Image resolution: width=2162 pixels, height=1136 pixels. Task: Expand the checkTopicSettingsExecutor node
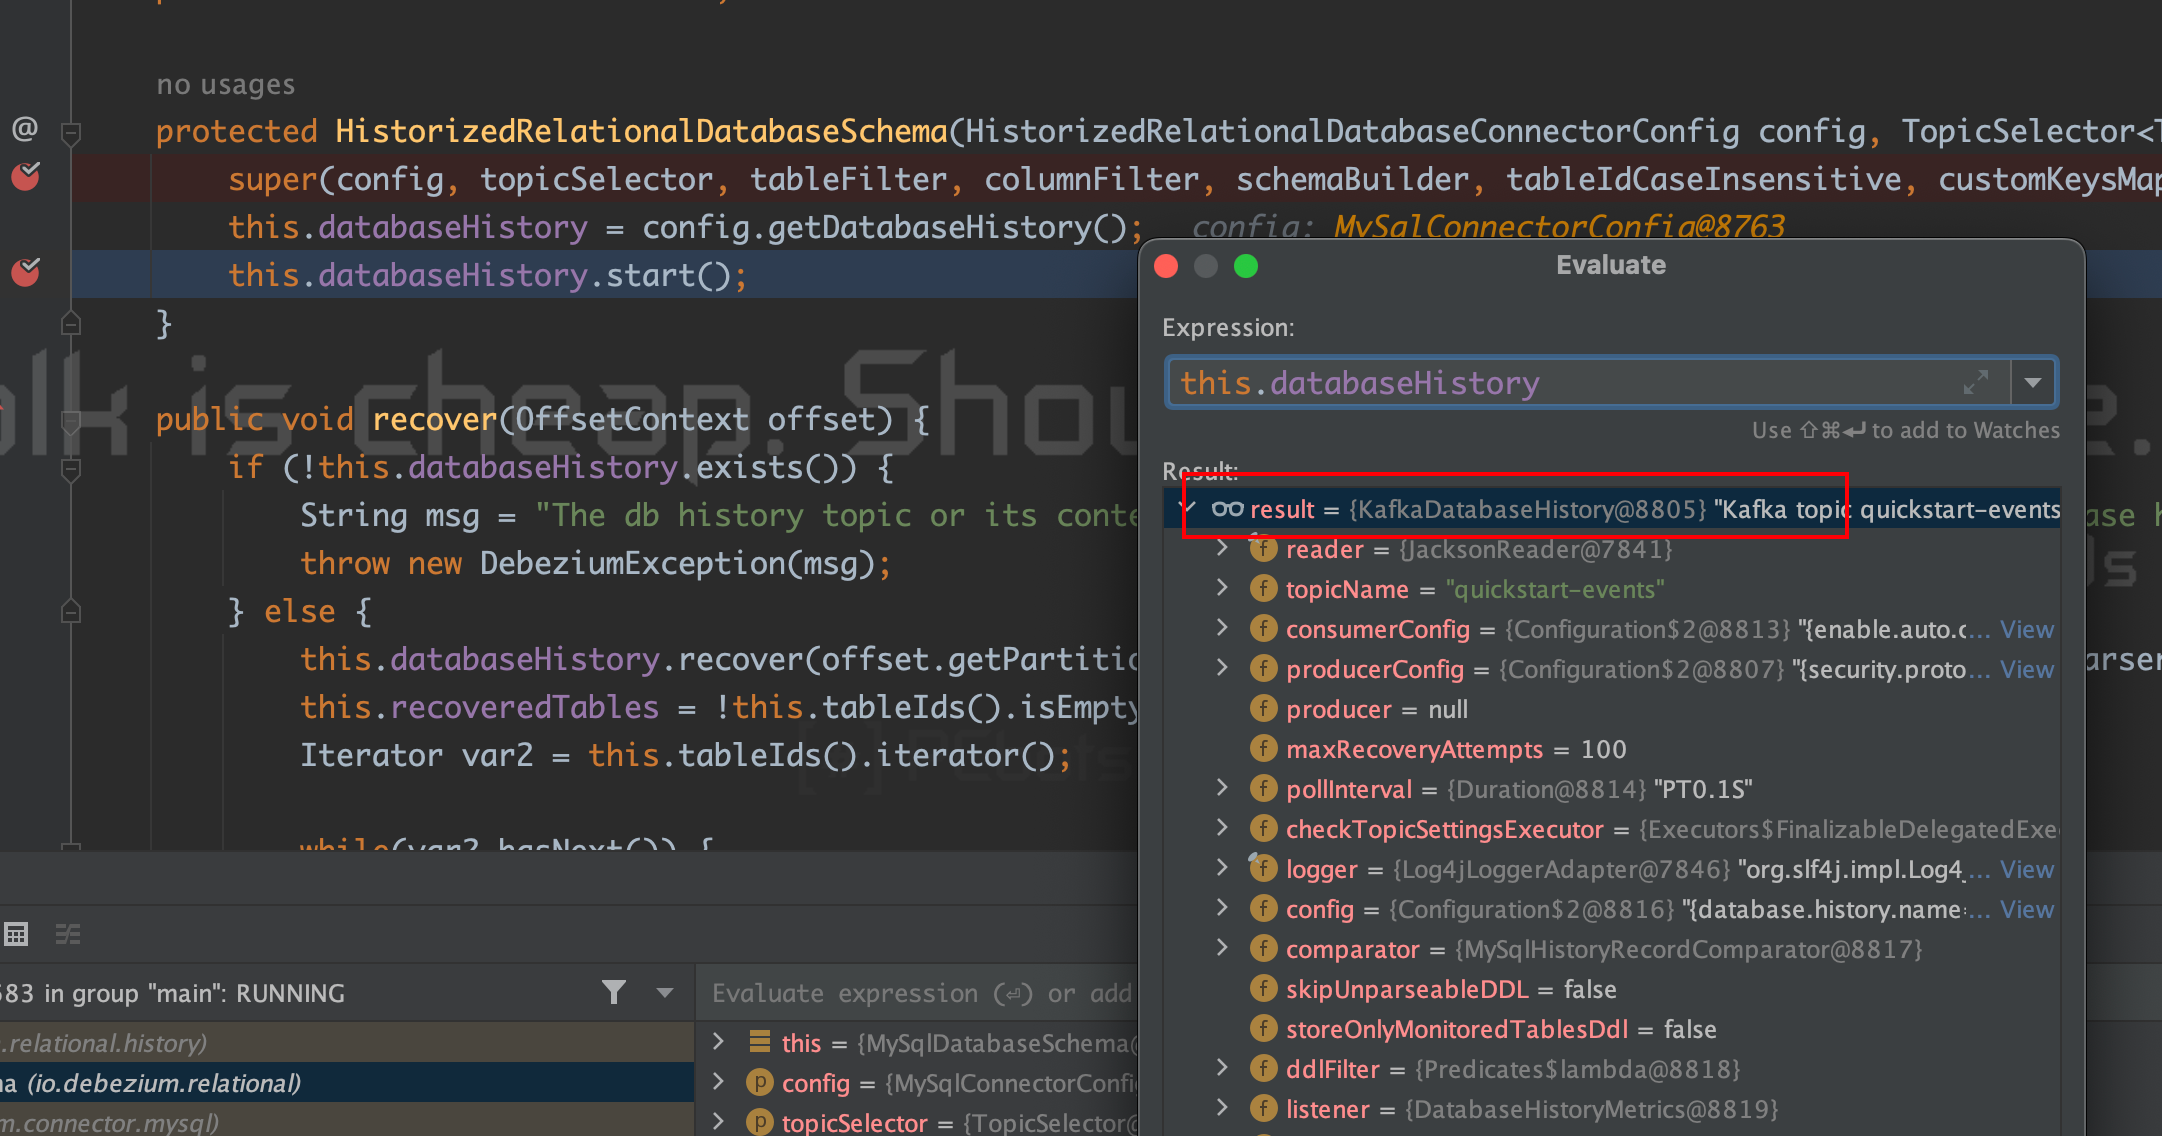point(1222,828)
